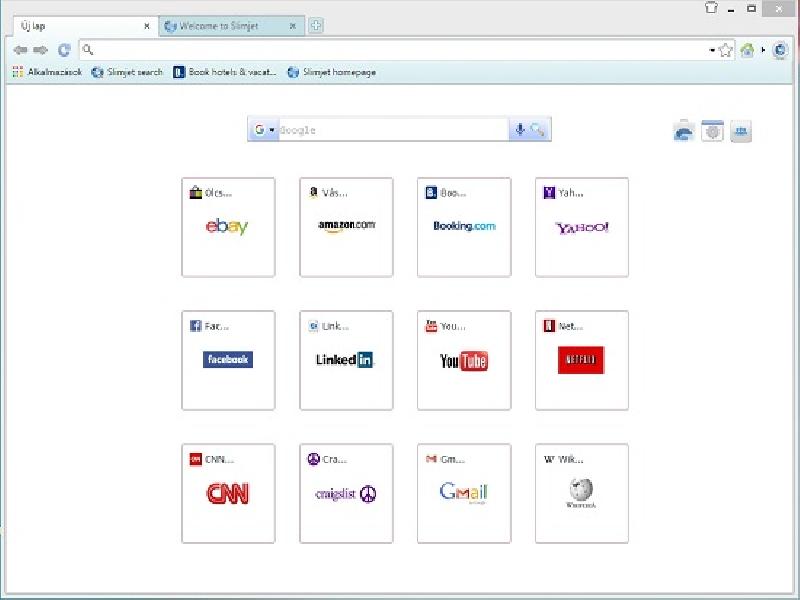Go back with the left arrow button

point(20,50)
